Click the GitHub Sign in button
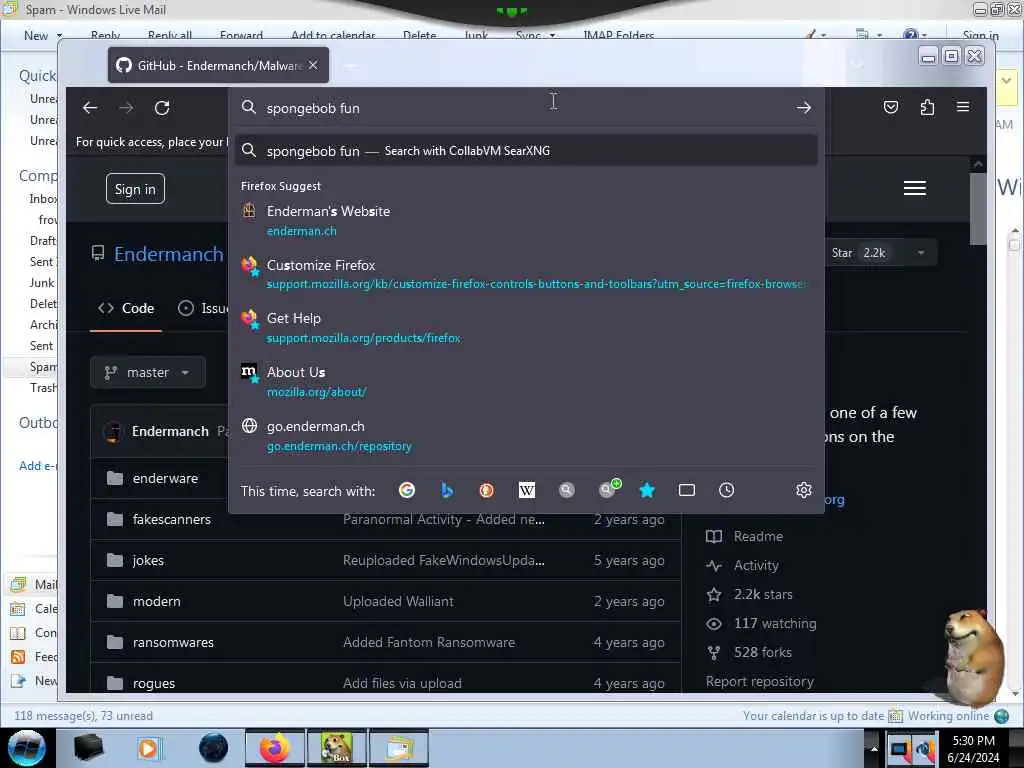The image size is (1024, 768). point(135,189)
